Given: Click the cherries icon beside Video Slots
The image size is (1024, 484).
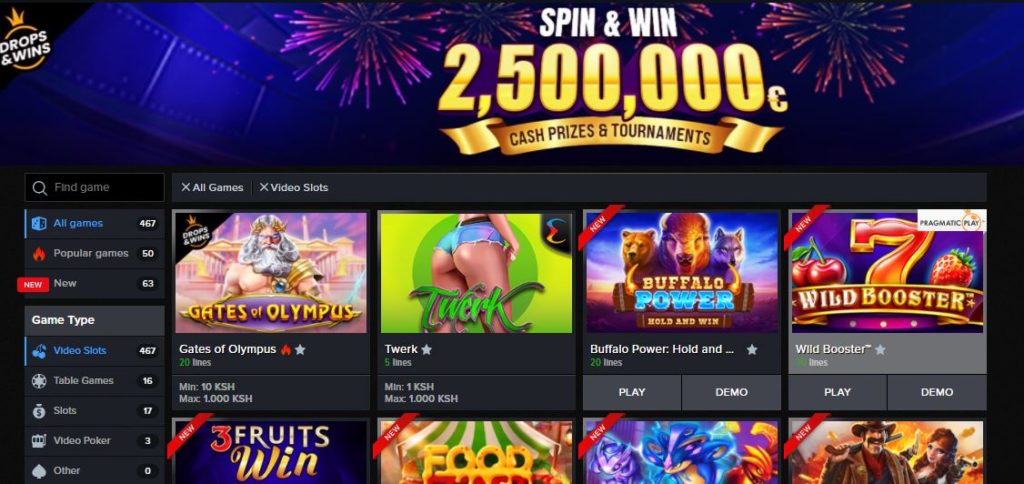Looking at the screenshot, I should (x=39, y=351).
